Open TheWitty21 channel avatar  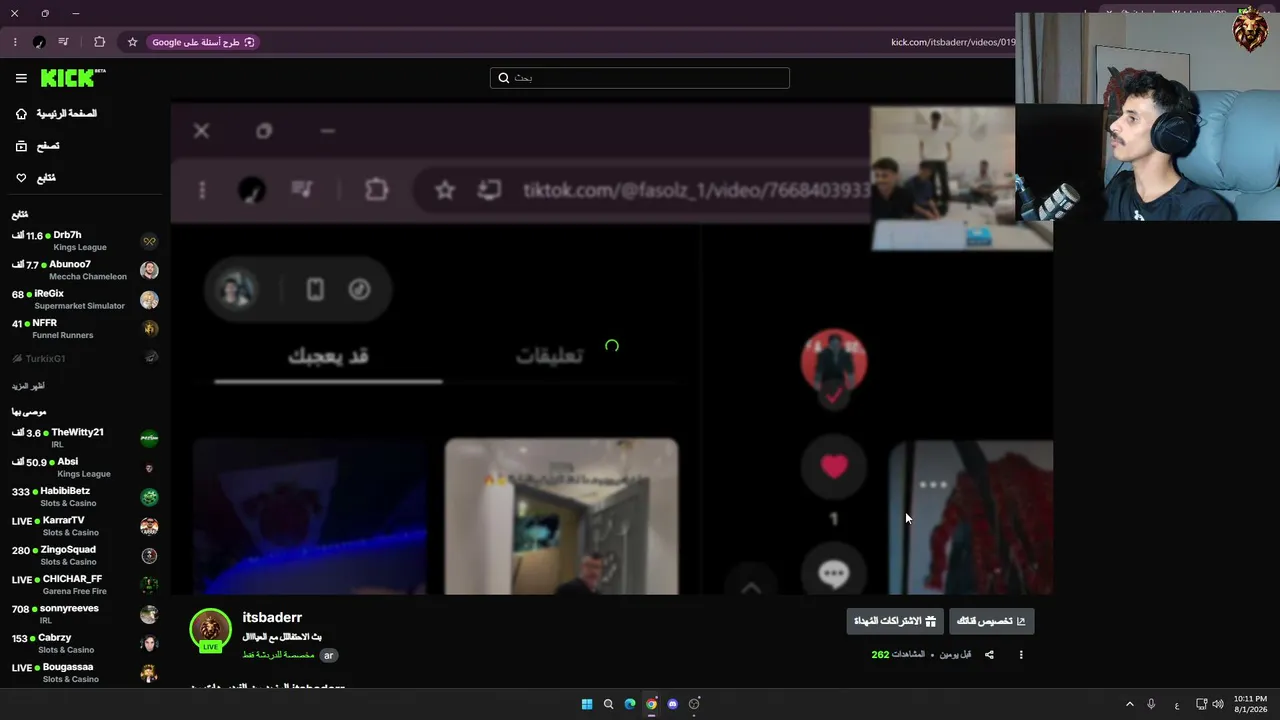(x=149, y=438)
